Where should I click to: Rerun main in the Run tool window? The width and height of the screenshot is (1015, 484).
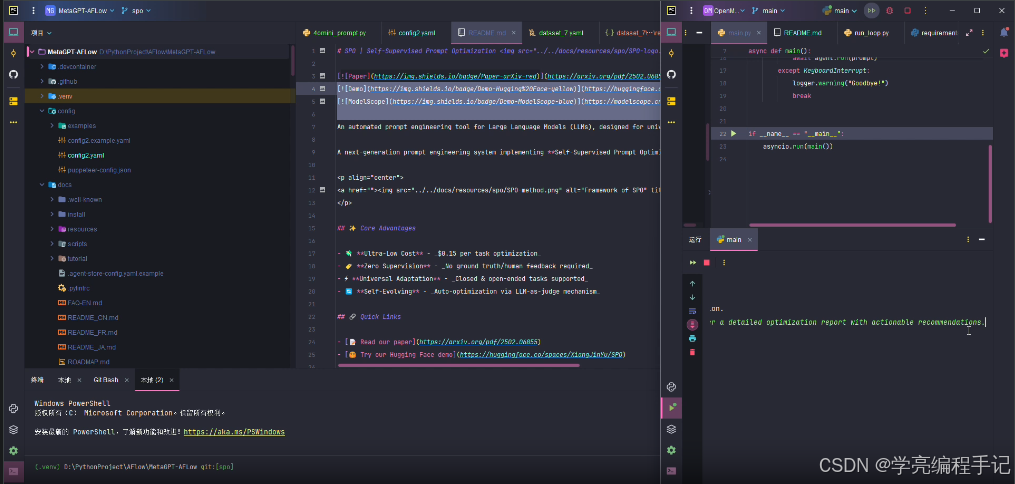(x=693, y=263)
